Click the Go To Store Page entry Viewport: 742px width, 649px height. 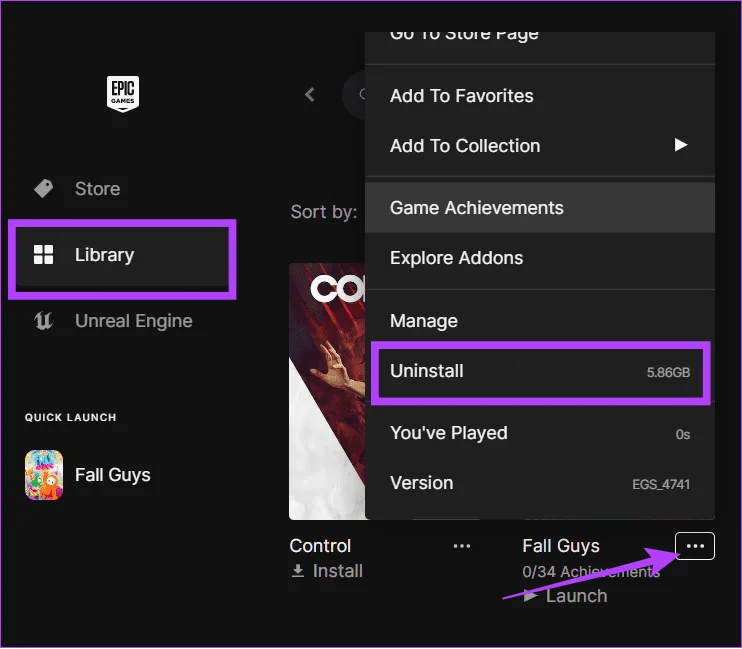click(x=540, y=39)
